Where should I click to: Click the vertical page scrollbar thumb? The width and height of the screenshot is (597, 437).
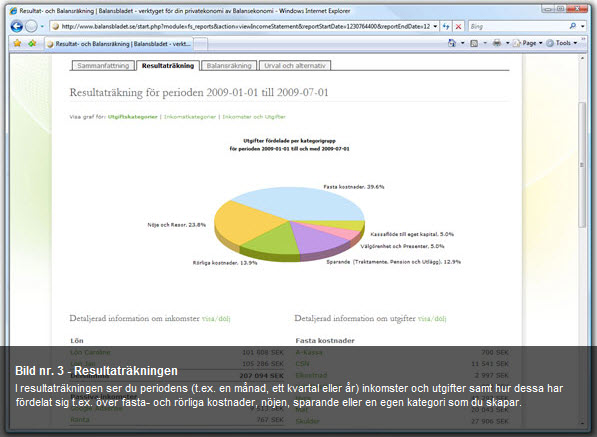click(x=582, y=164)
